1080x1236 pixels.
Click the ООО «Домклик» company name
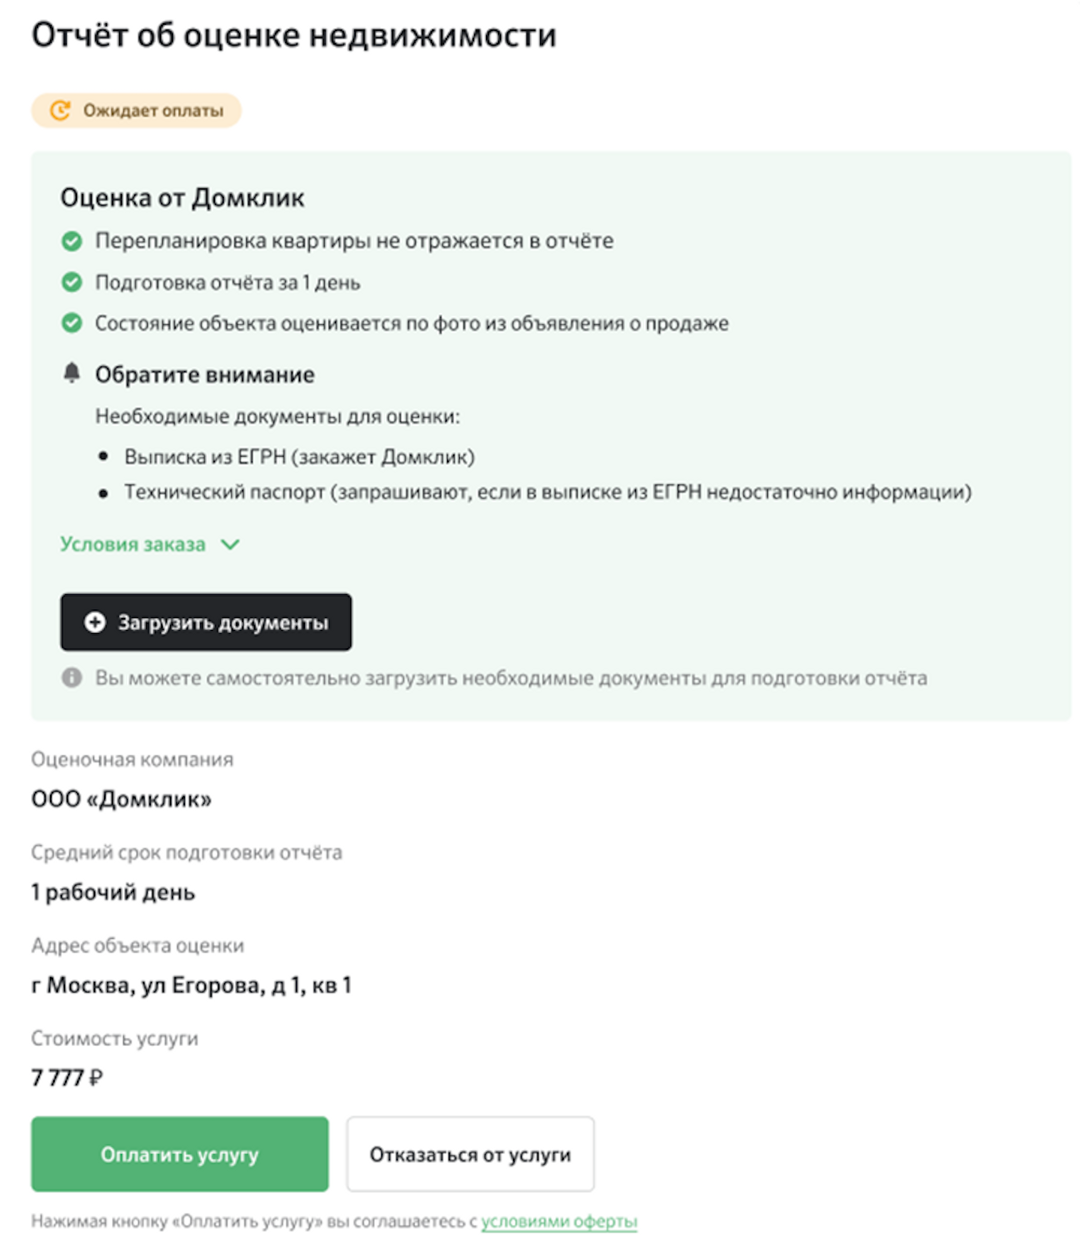tap(122, 799)
